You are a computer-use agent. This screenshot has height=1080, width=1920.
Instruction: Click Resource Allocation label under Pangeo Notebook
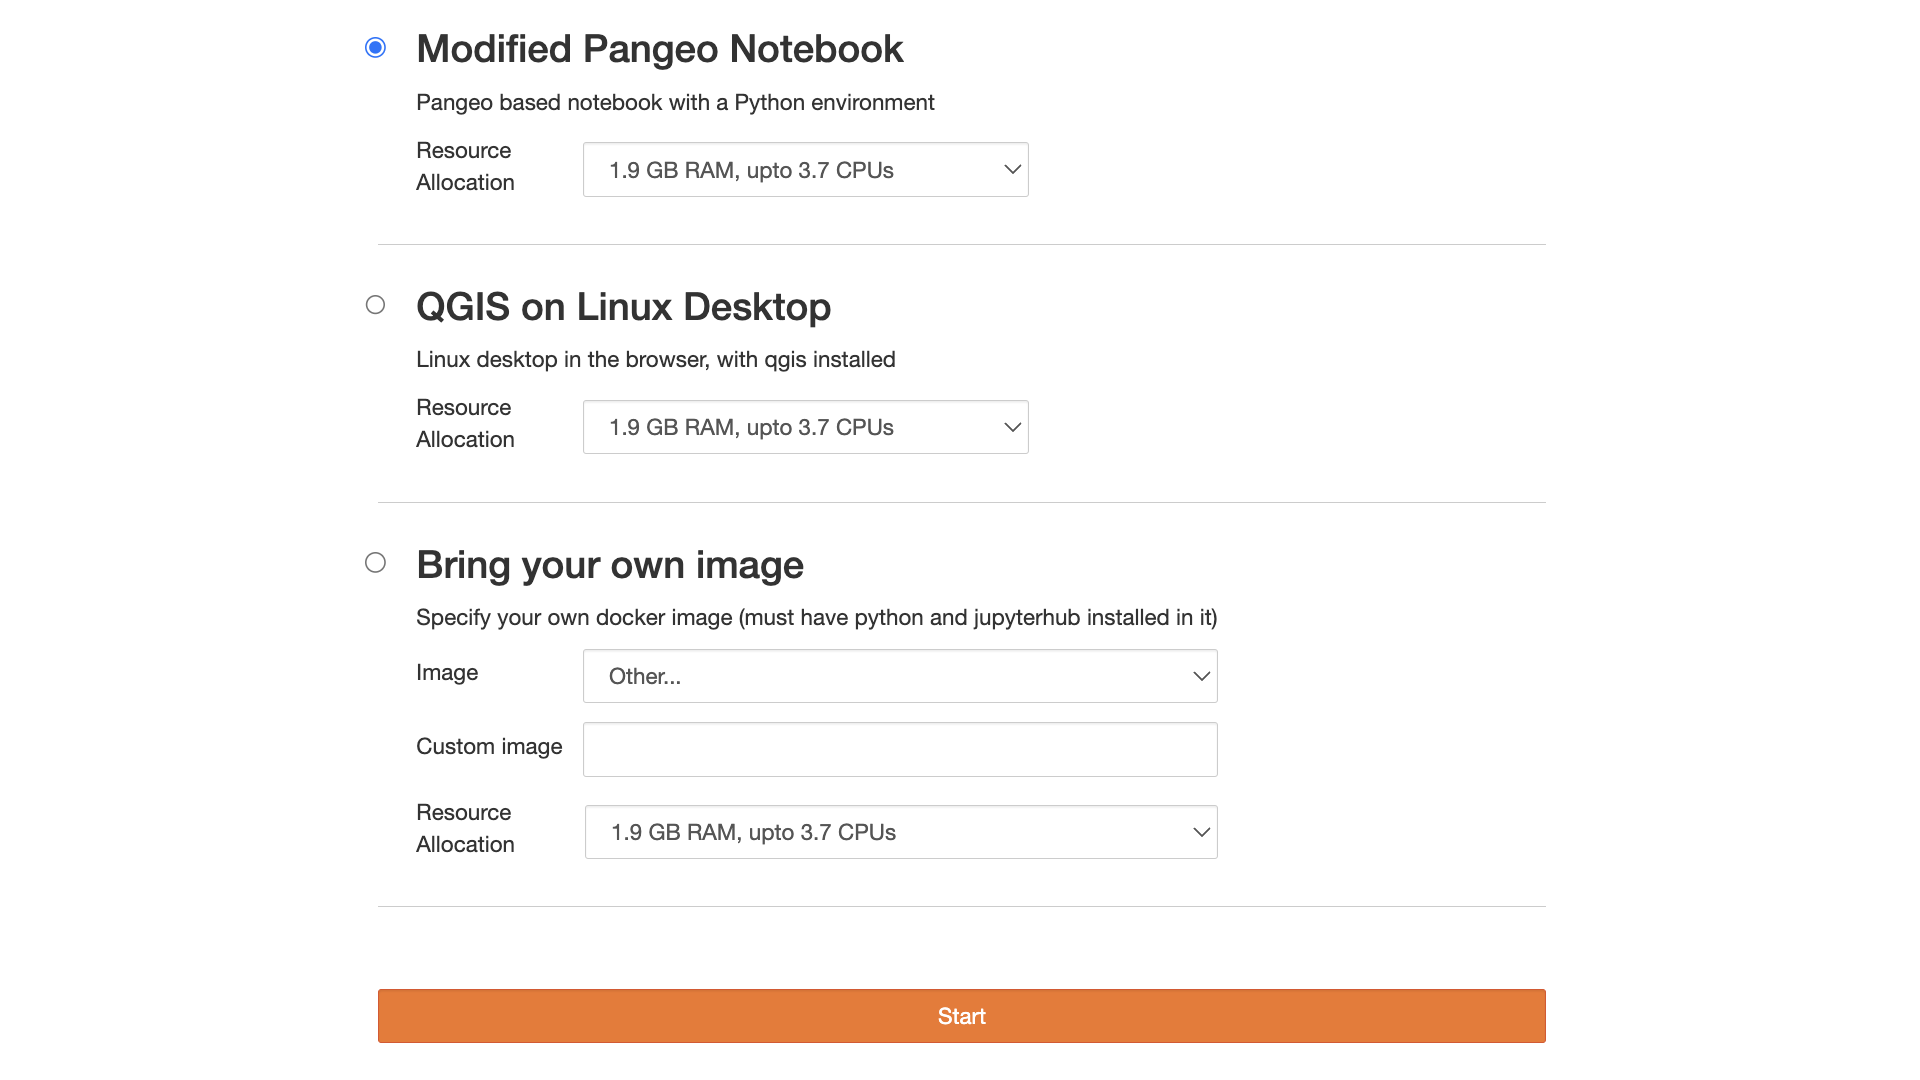click(x=465, y=166)
